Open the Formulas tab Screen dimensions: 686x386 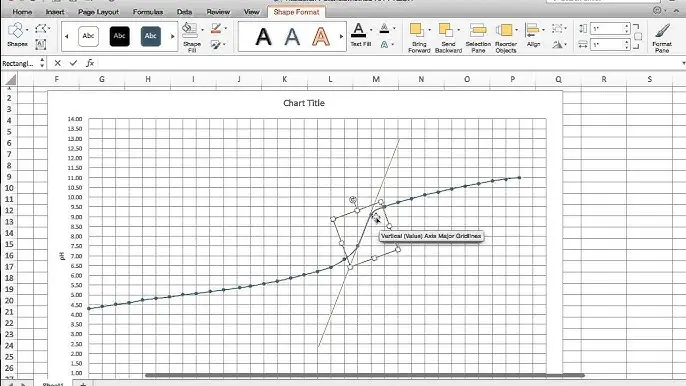(148, 12)
